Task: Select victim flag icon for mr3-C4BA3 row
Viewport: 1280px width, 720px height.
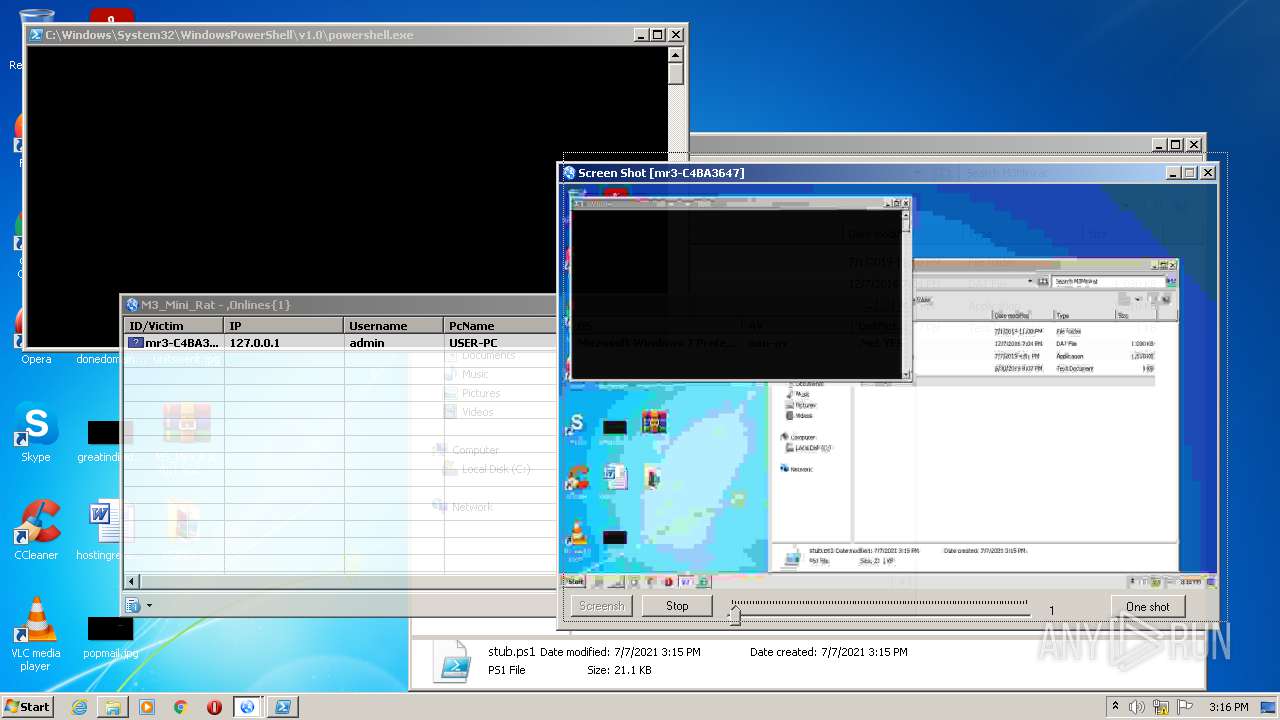Action: [136, 343]
